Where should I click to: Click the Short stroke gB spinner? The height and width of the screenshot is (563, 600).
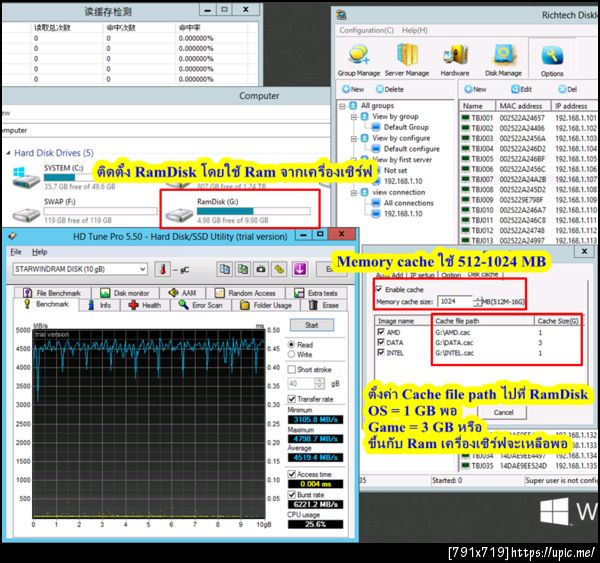pyautogui.click(x=319, y=383)
